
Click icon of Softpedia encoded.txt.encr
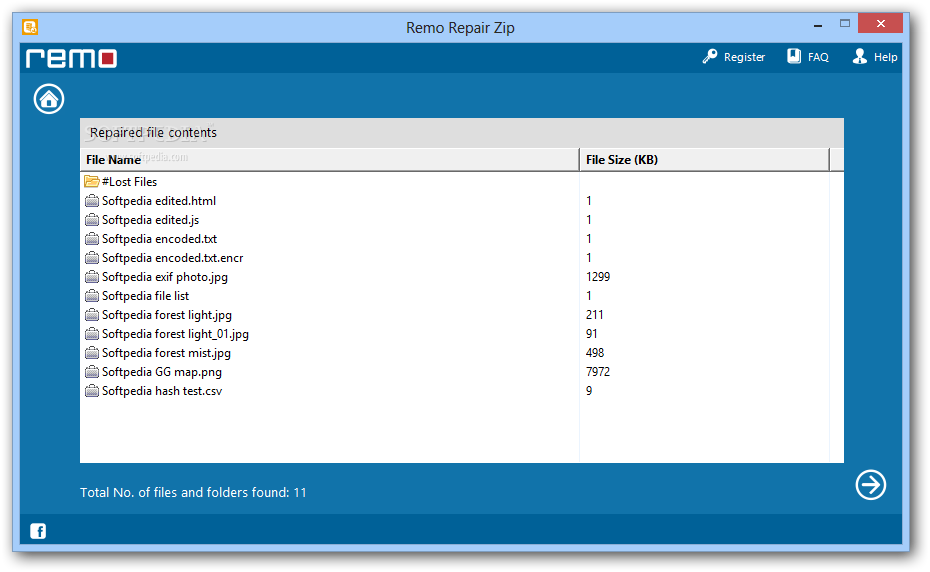(91, 258)
